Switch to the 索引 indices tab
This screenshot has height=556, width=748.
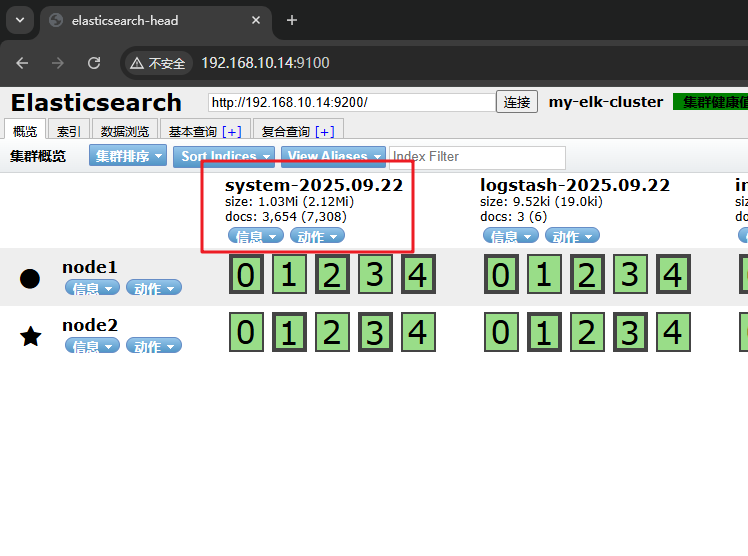click(x=68, y=130)
